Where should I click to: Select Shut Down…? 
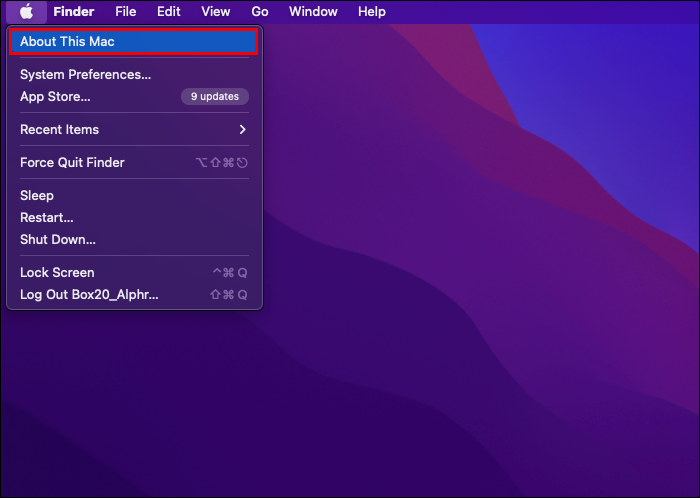(133, 240)
